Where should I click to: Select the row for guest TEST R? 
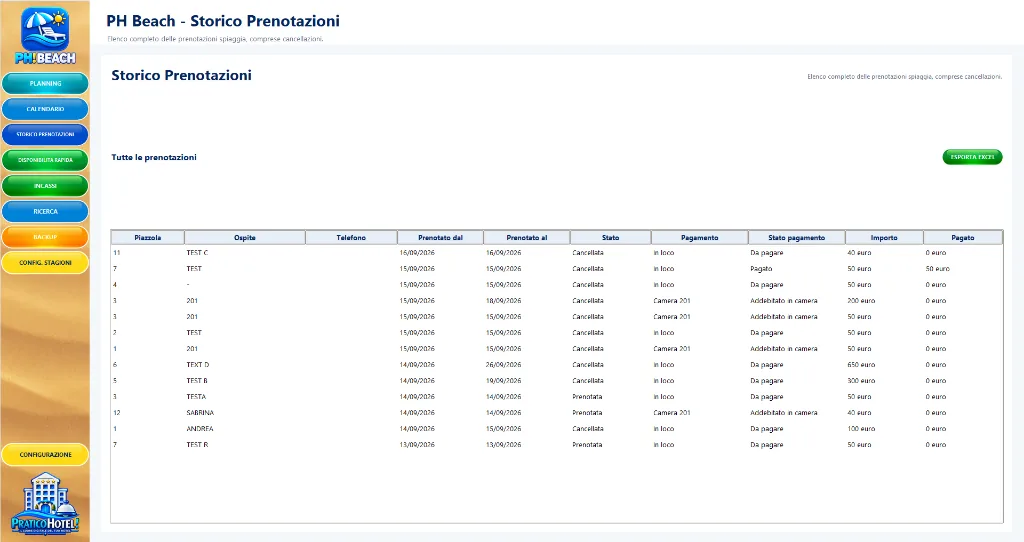pyautogui.click(x=556, y=445)
